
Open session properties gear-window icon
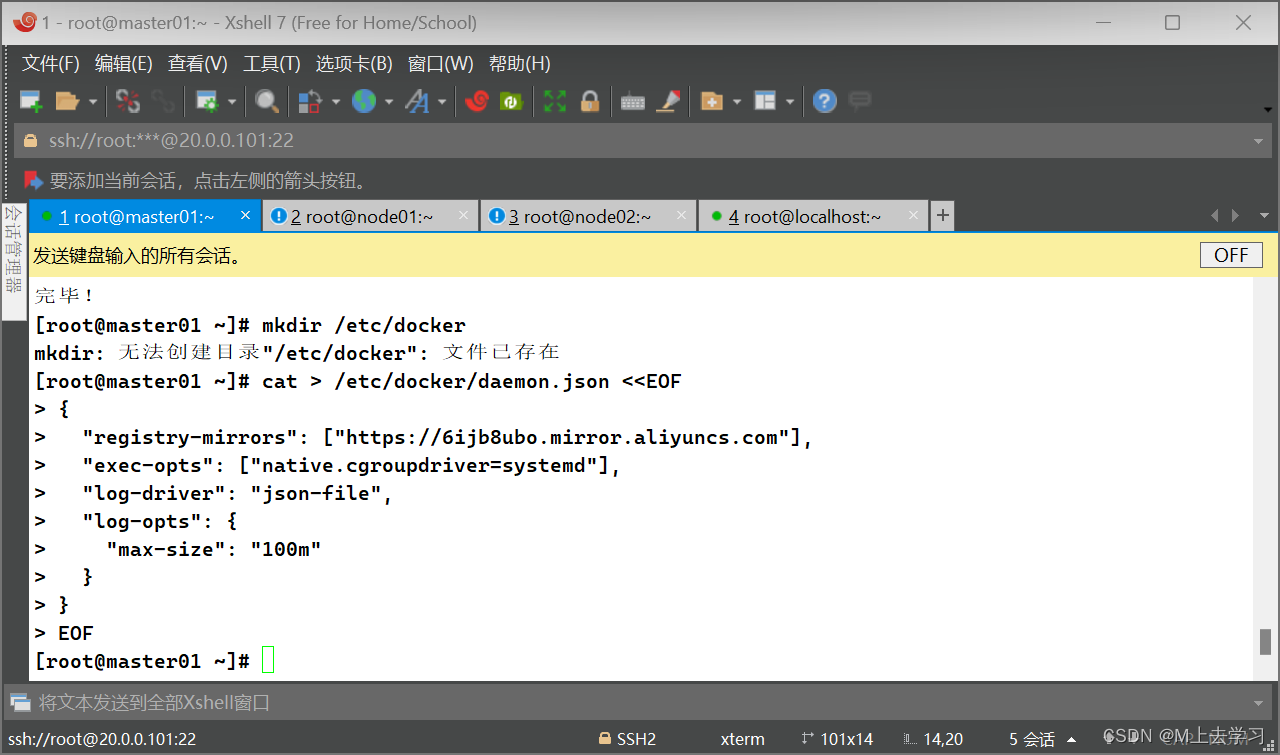207,101
